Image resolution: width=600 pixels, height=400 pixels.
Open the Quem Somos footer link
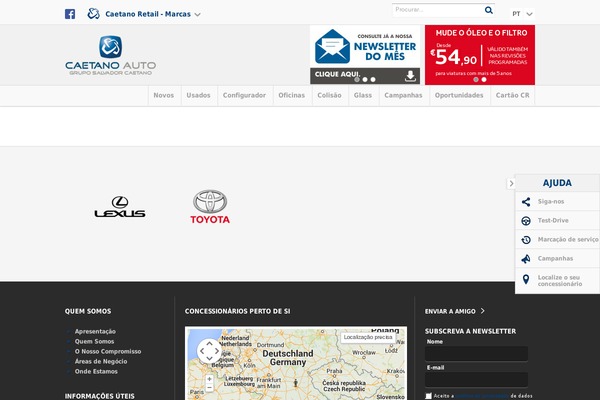[x=95, y=341]
